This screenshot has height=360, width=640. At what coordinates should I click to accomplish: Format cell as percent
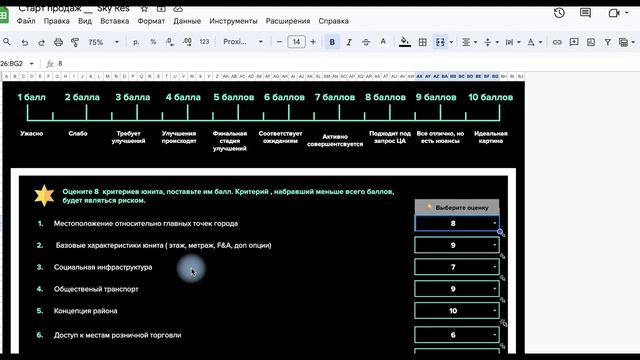pyautogui.click(x=153, y=42)
